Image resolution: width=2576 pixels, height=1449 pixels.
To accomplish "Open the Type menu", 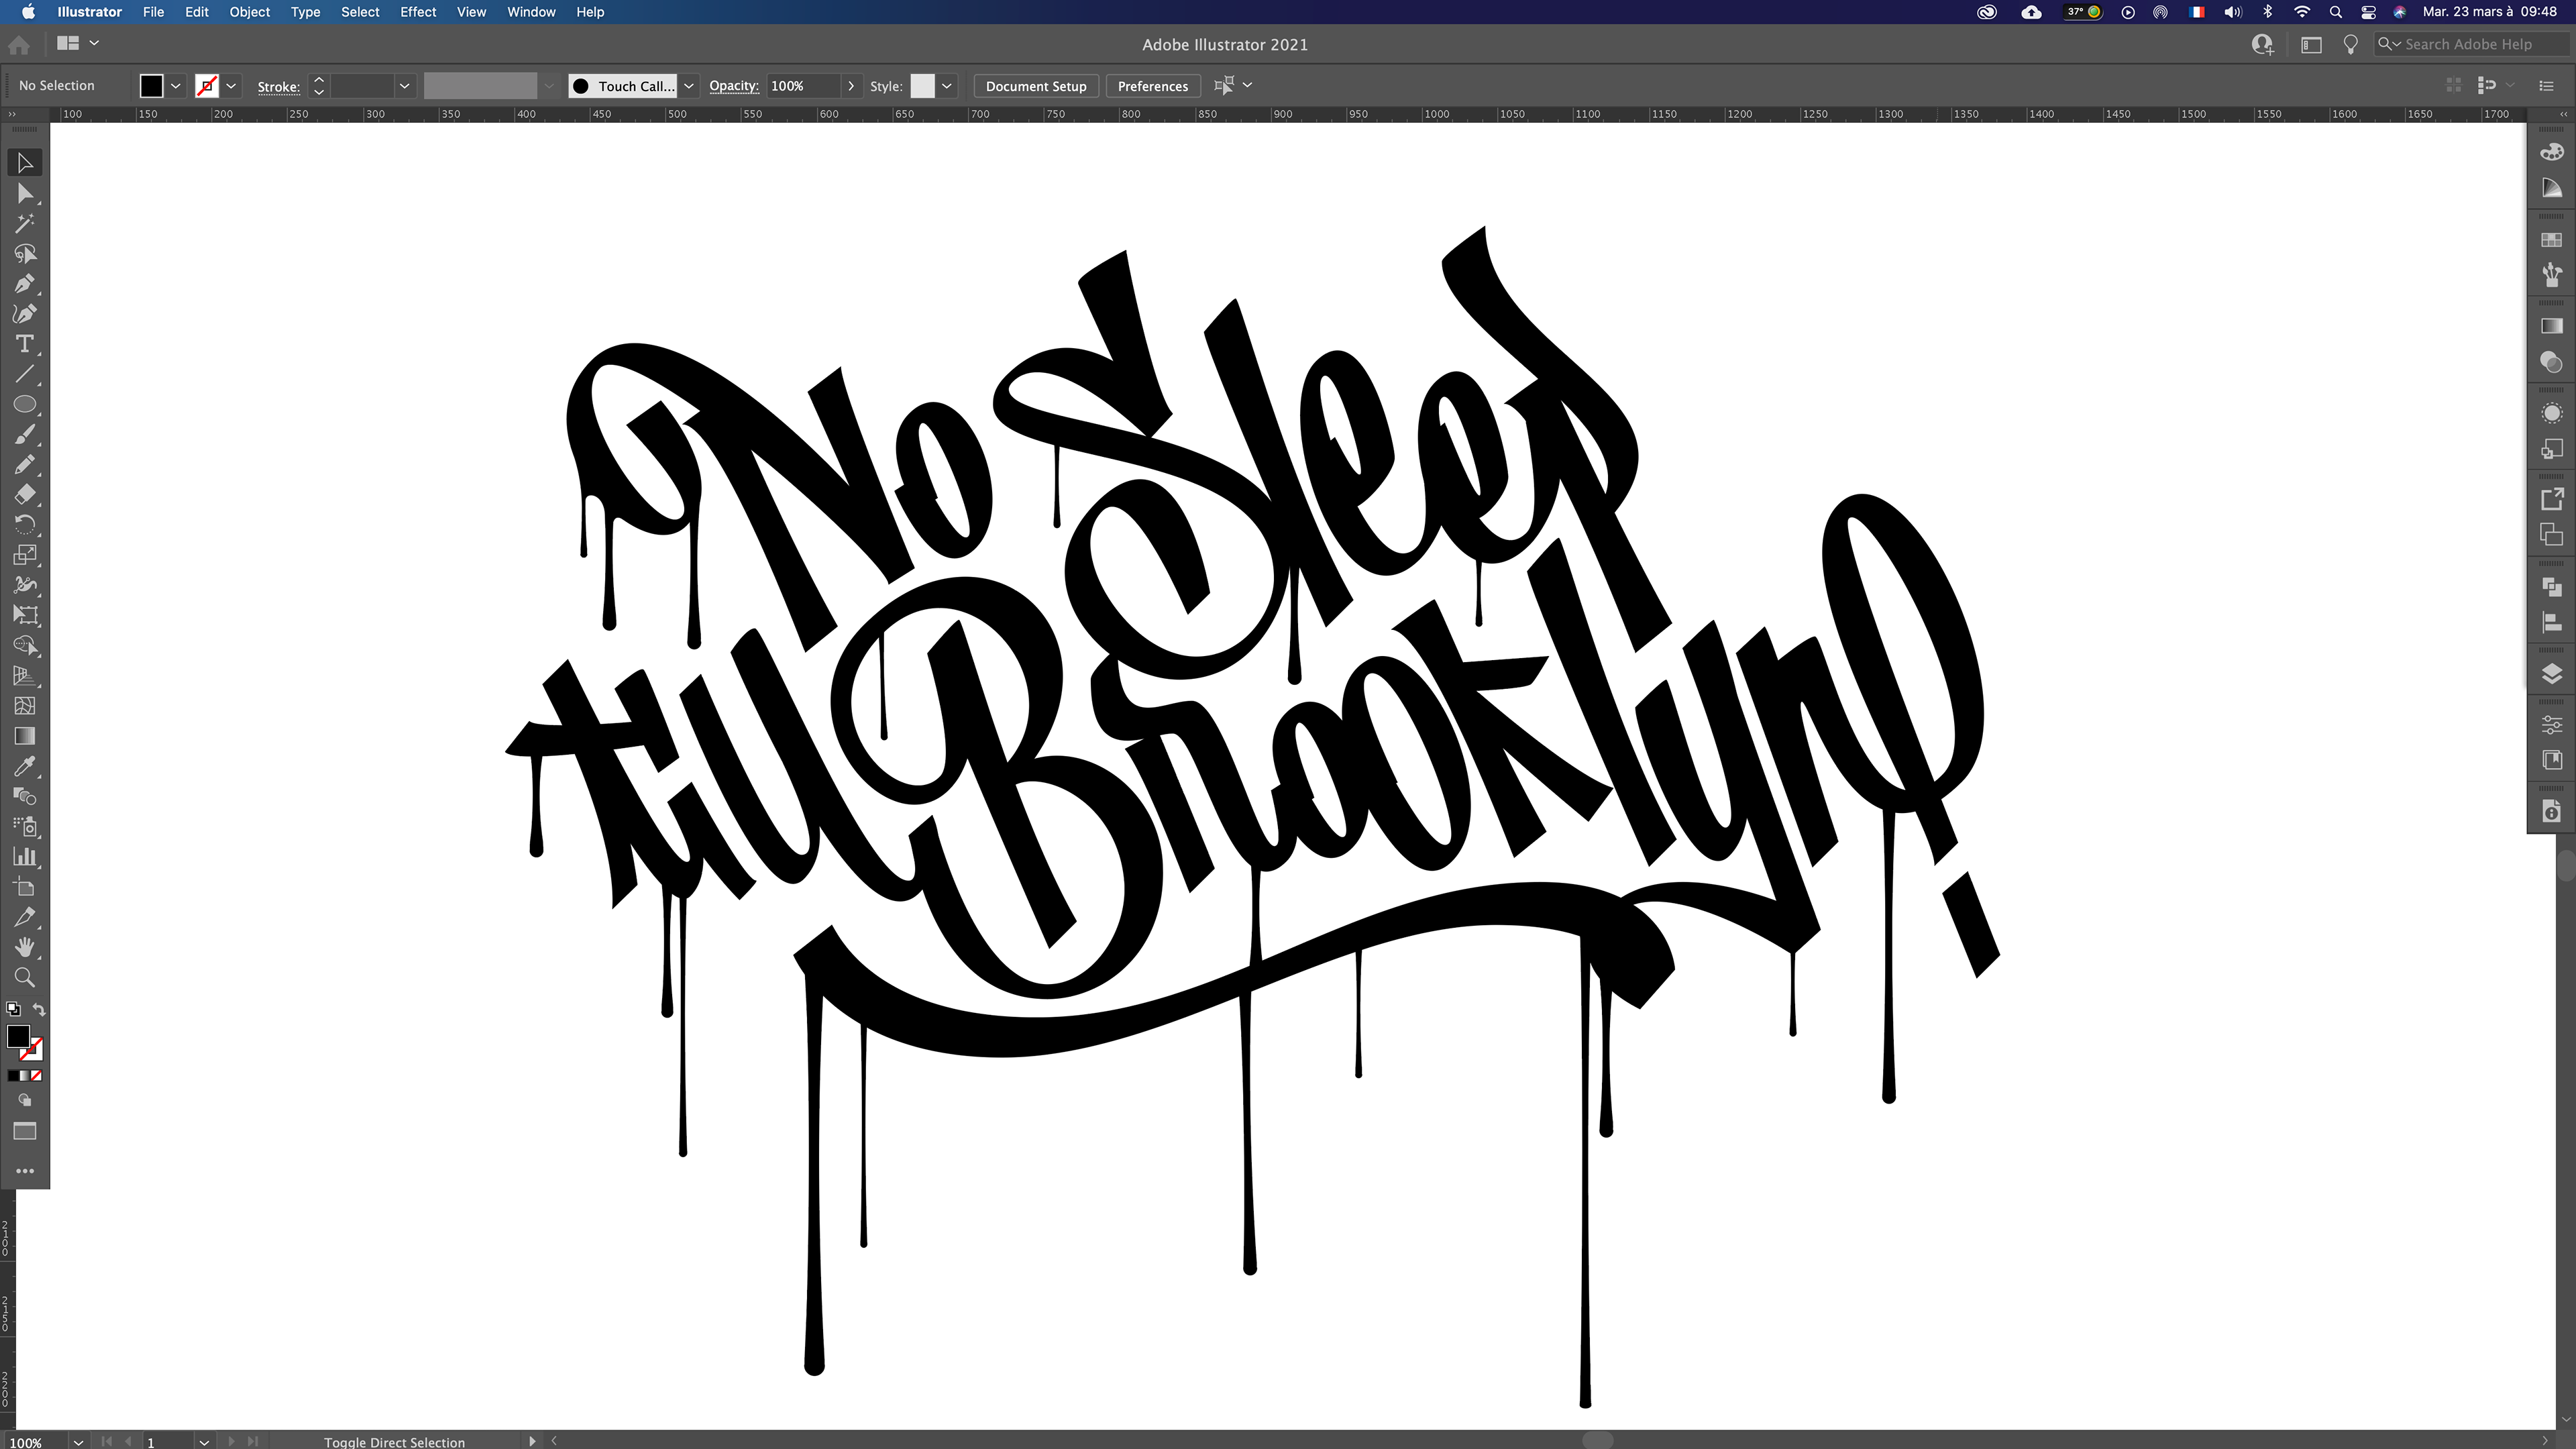I will coord(305,12).
